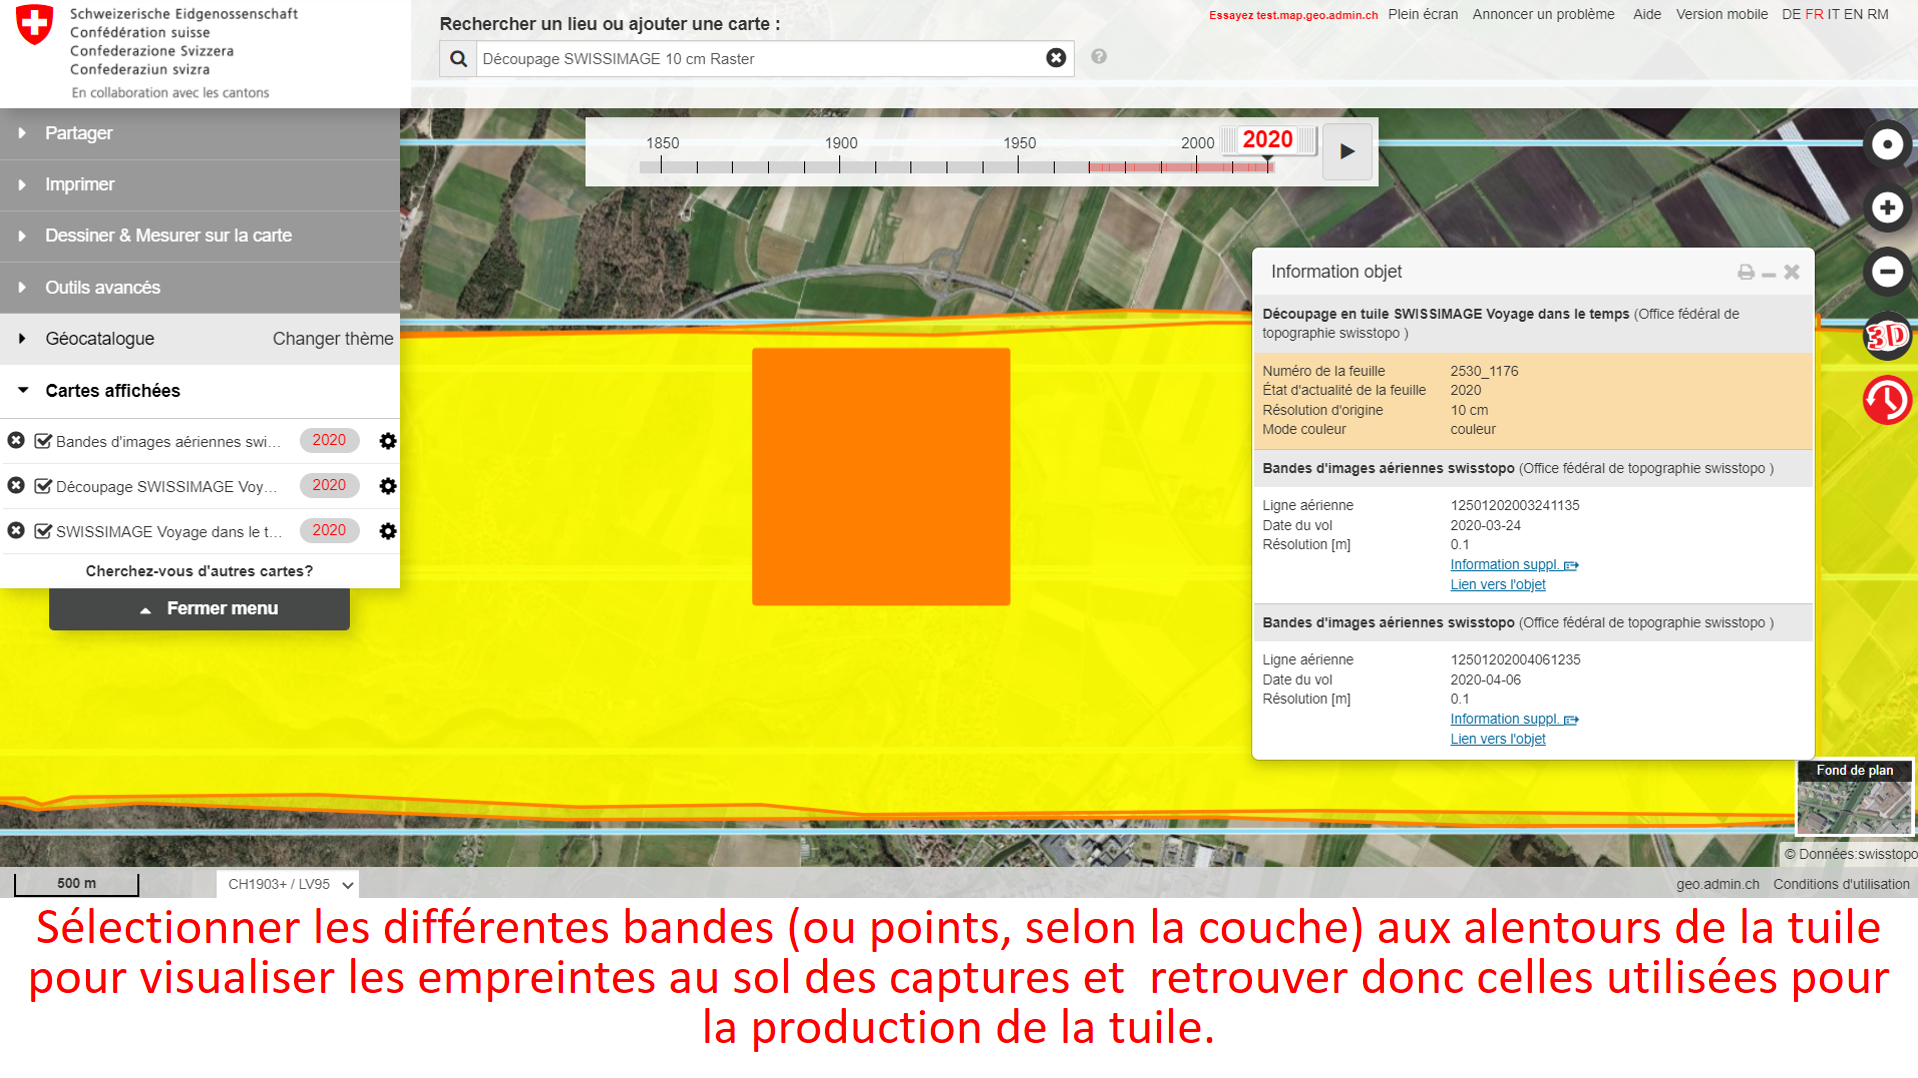The width and height of the screenshot is (1918, 1078).
Task: Open the CH1903+ / LV95 coordinate dropdown
Action: pos(288,884)
